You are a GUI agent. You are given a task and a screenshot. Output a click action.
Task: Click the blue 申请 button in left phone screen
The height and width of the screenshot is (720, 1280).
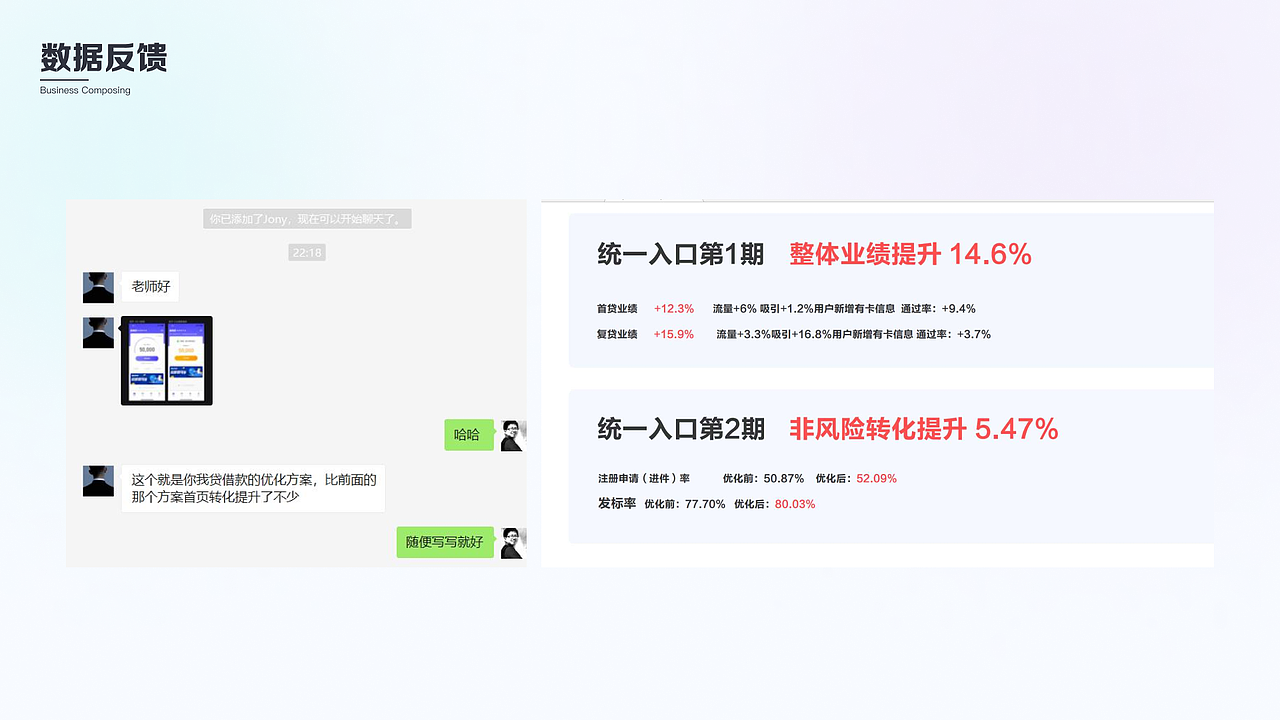tap(146, 358)
